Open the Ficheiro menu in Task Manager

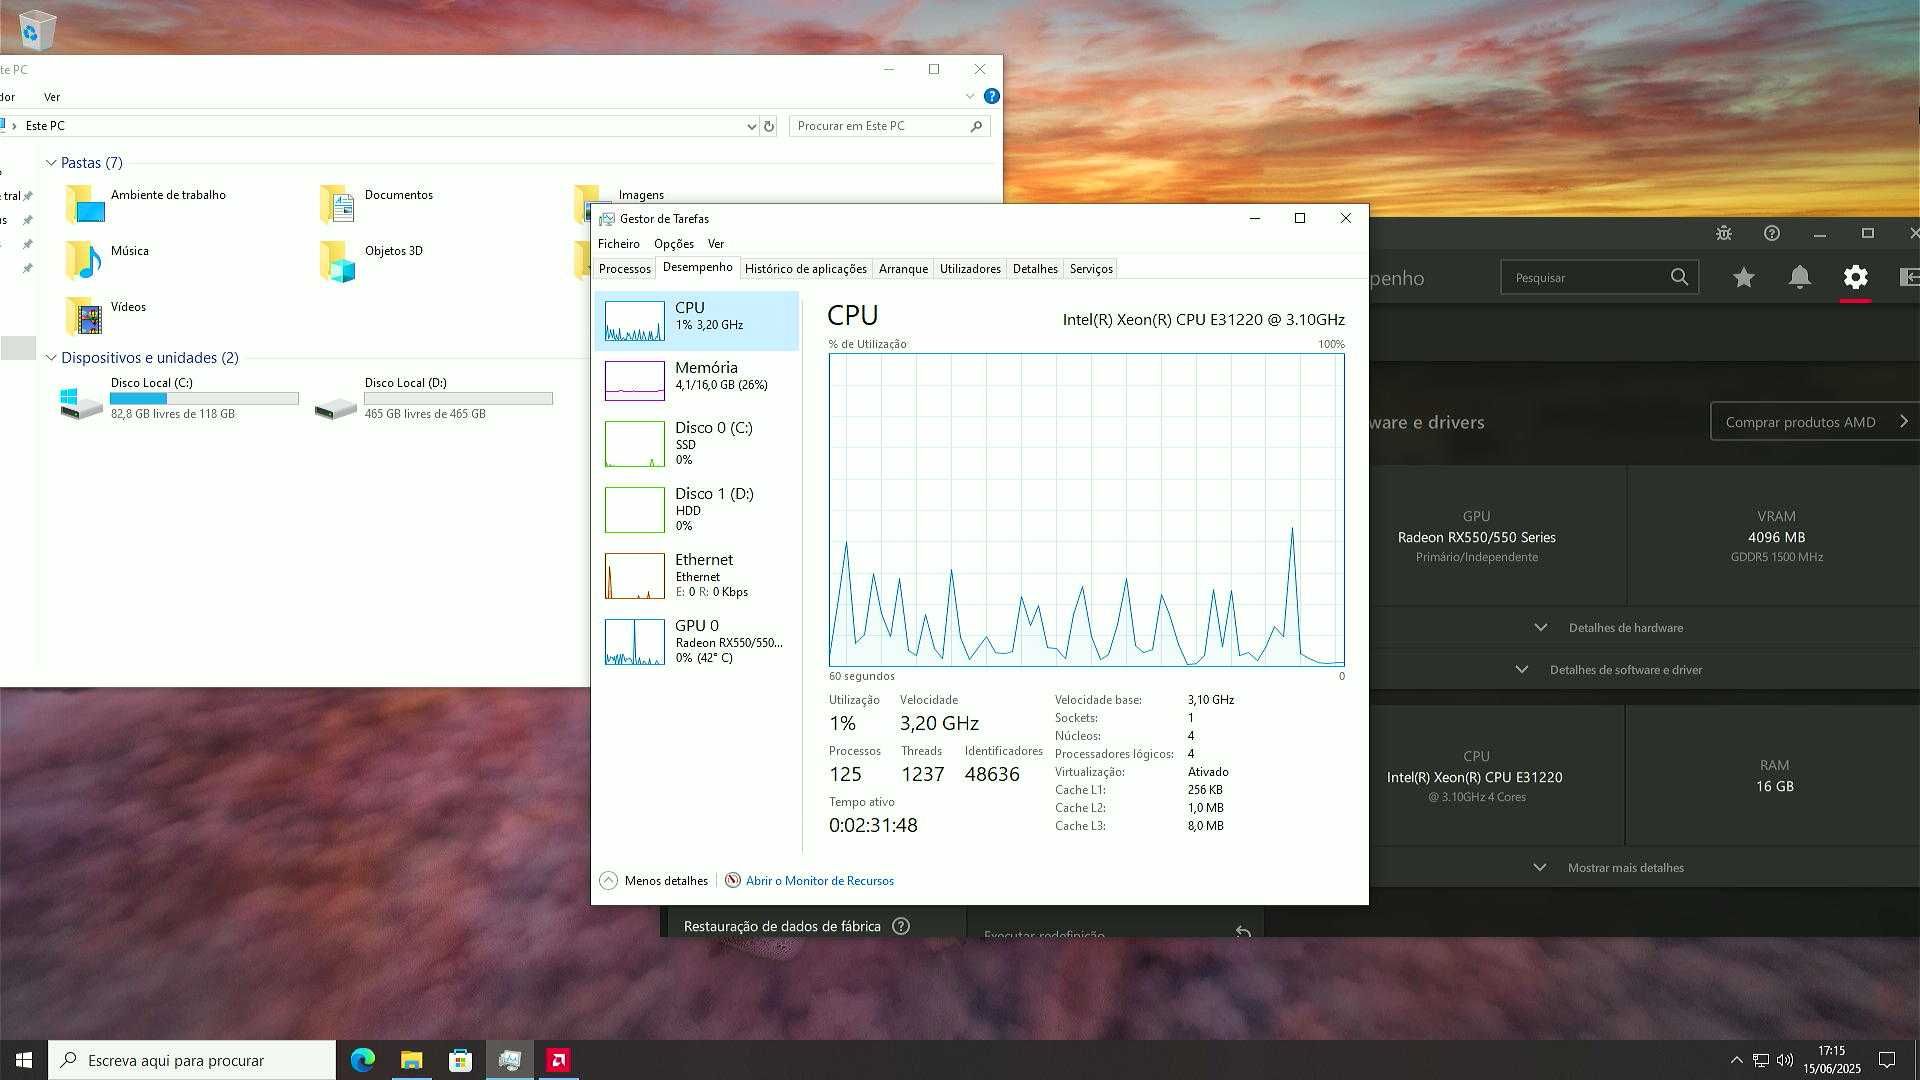coord(619,244)
